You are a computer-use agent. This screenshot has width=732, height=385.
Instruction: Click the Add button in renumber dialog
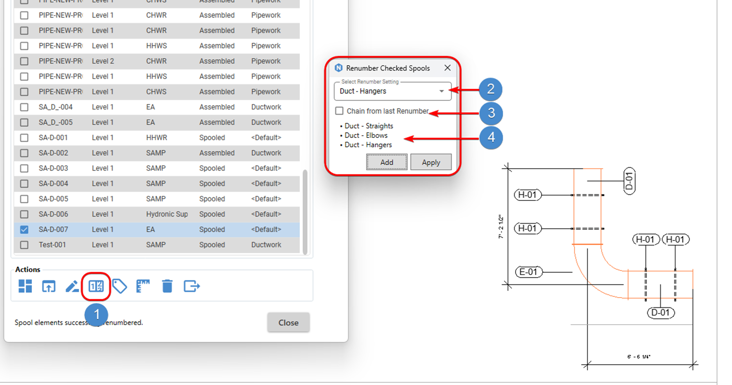[387, 162]
